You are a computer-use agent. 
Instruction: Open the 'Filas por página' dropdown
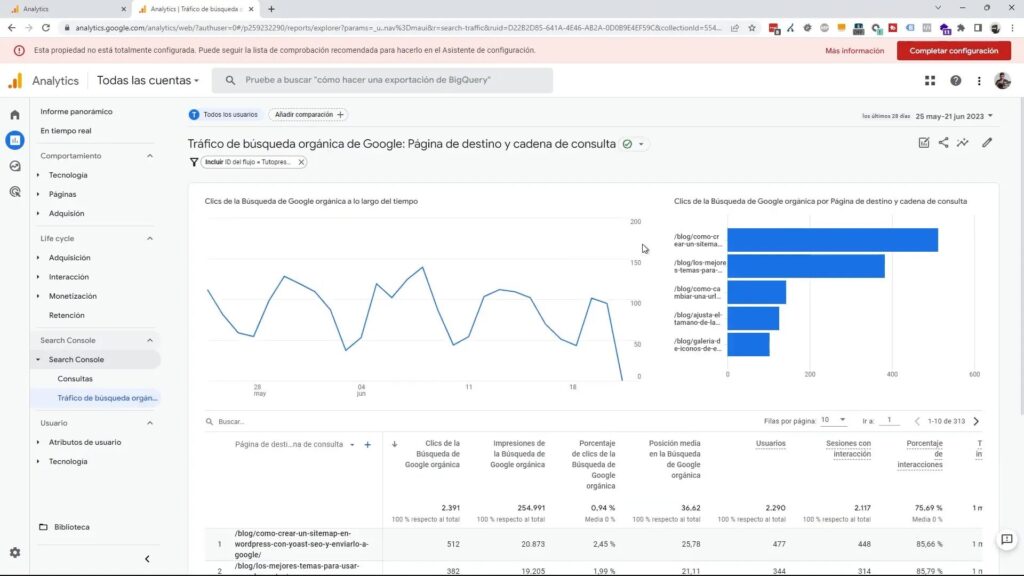[833, 420]
